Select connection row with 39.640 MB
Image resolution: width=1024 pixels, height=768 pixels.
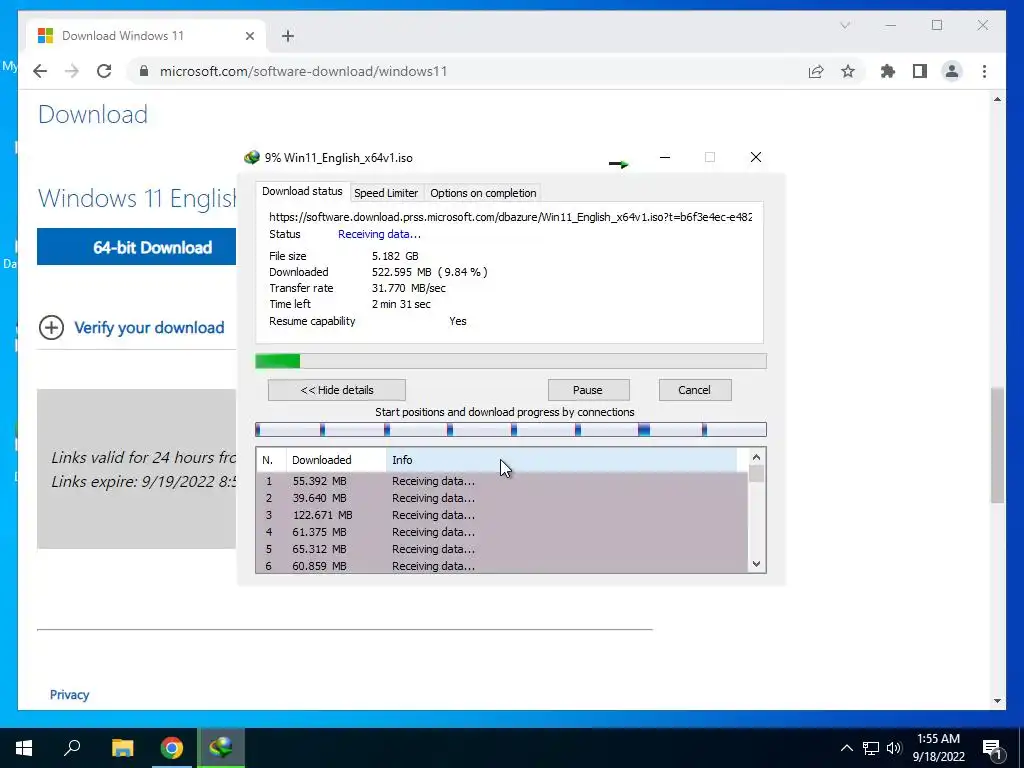click(x=502, y=498)
